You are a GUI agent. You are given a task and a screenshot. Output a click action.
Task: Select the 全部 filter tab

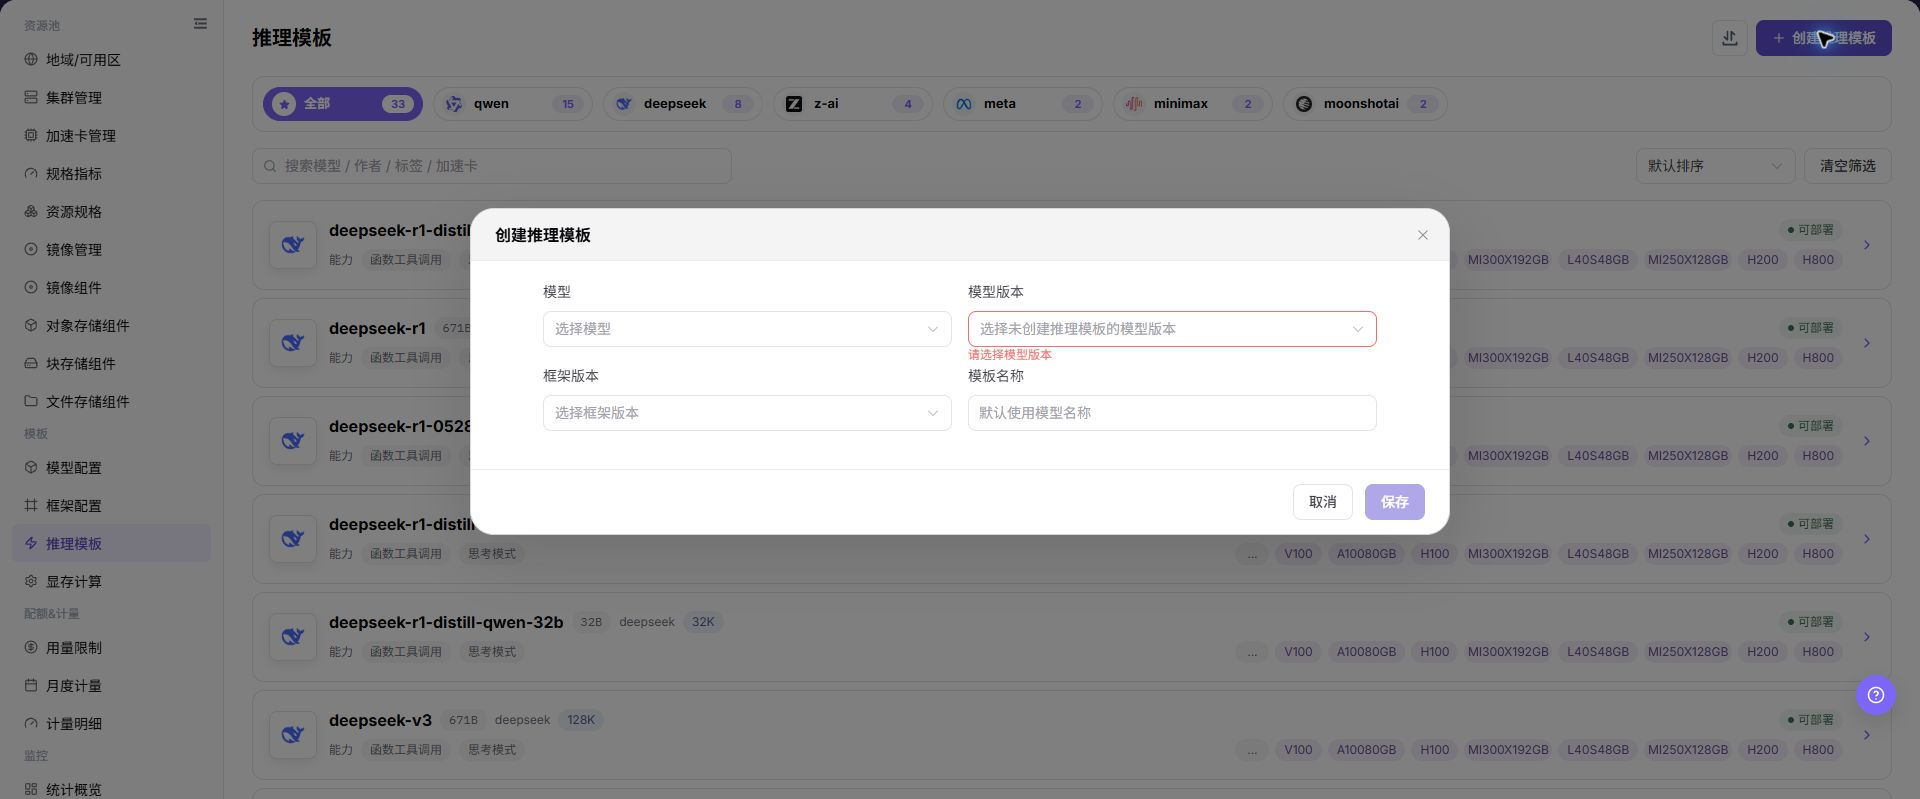343,104
